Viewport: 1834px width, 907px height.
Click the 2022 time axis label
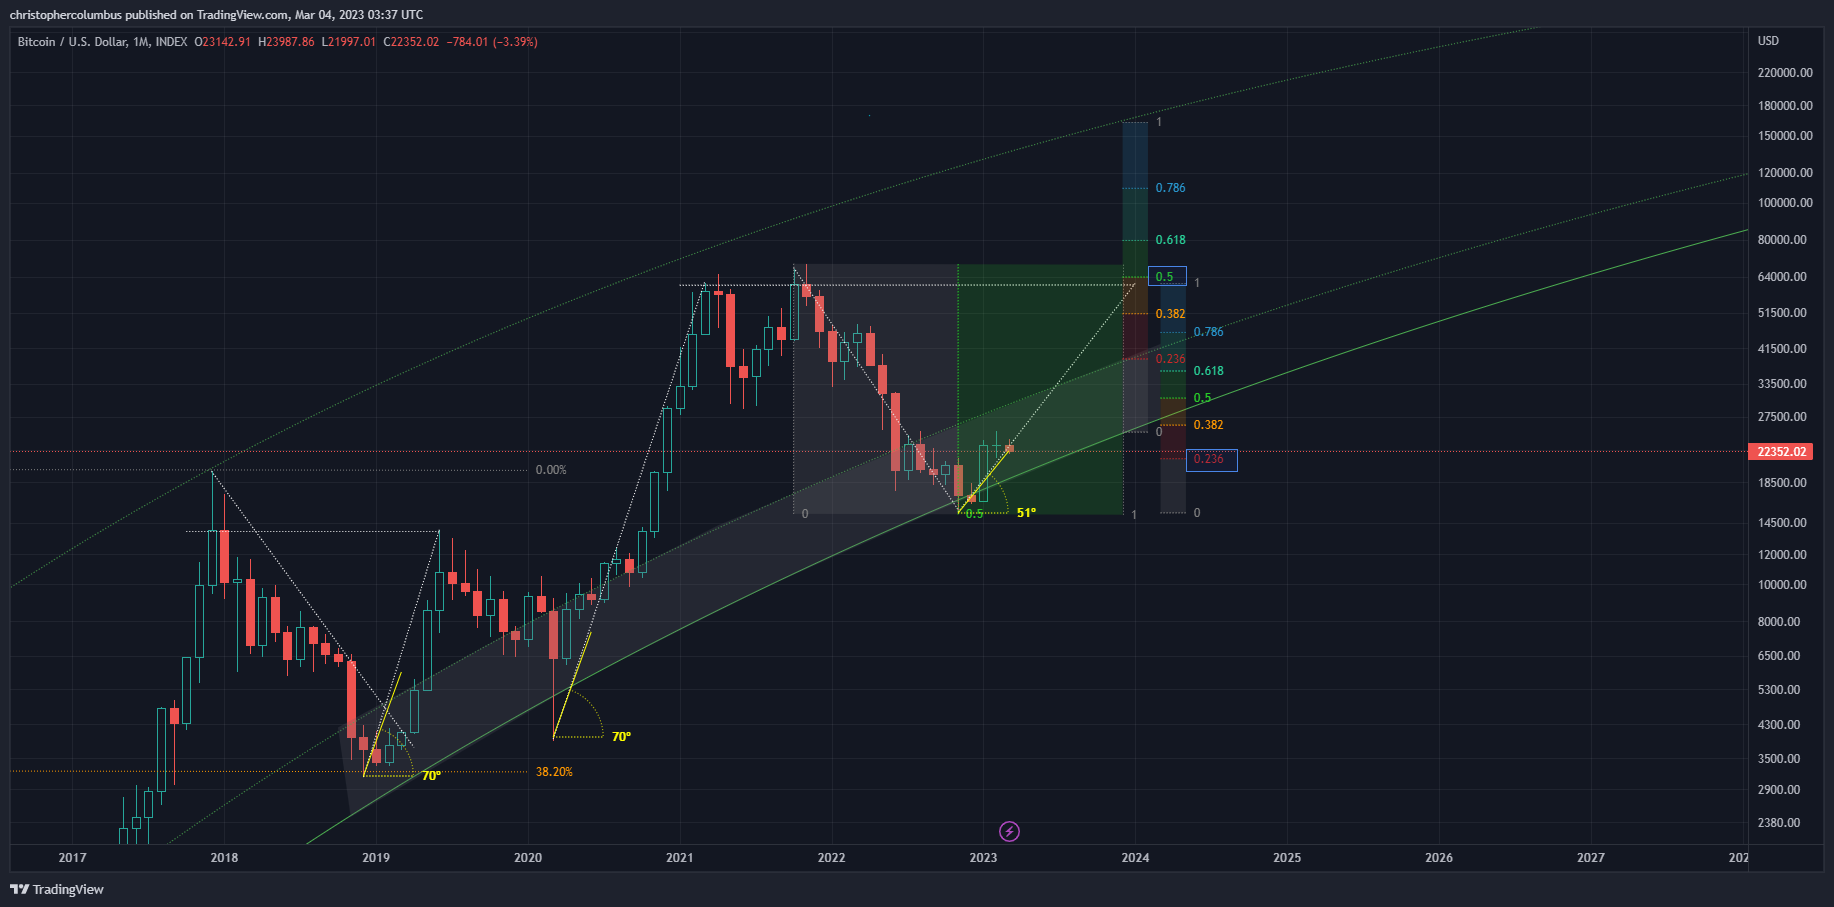pyautogui.click(x=832, y=857)
